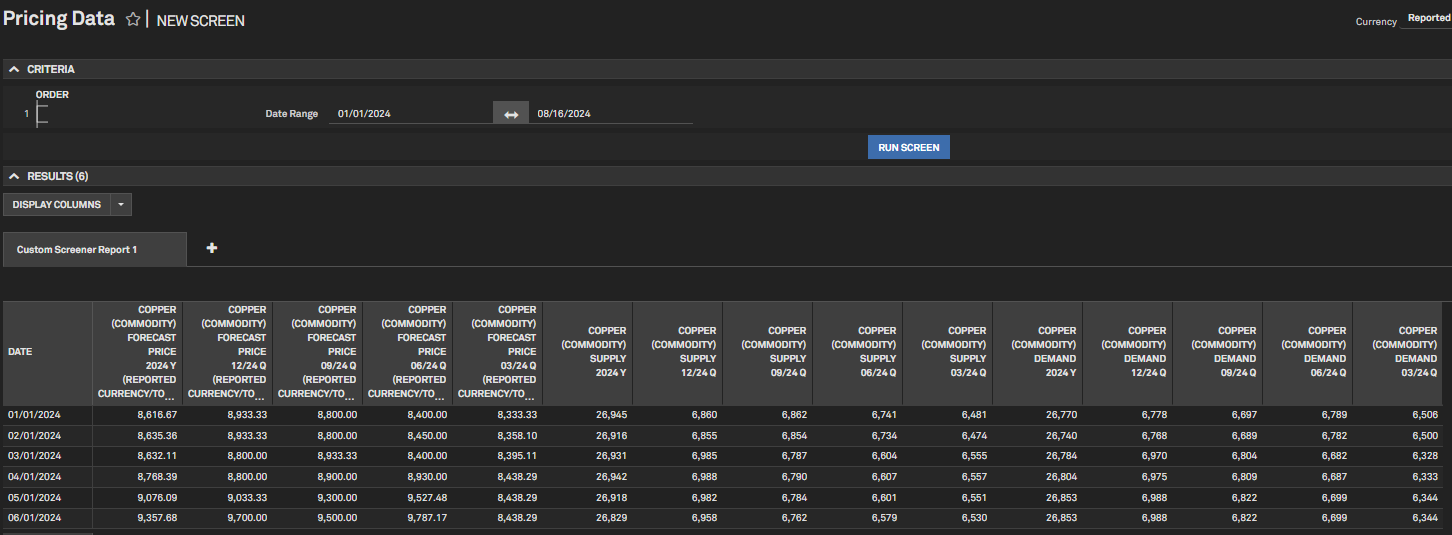Edit the start date field 01/01/2024
Screen dimensions: 1452x535
point(410,114)
